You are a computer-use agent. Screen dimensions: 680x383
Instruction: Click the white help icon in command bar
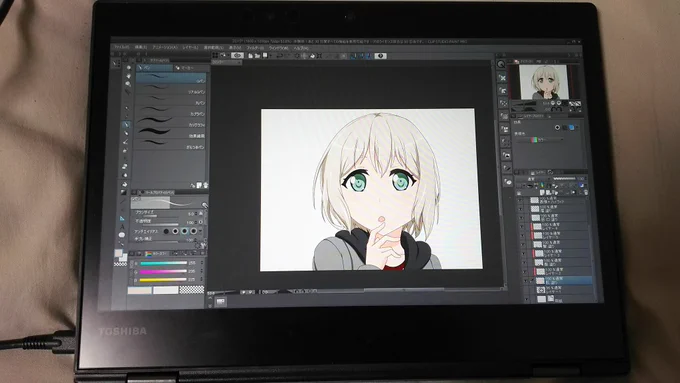click(x=380, y=56)
